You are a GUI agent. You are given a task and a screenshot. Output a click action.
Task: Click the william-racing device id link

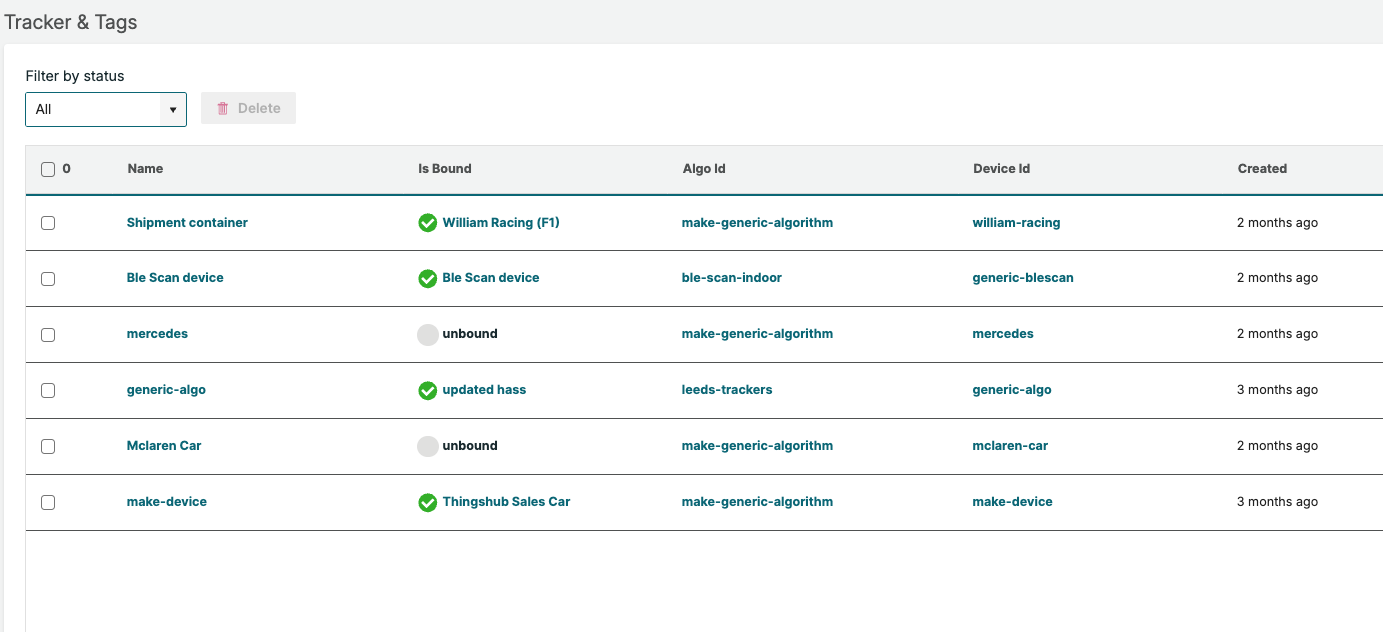tap(1016, 223)
